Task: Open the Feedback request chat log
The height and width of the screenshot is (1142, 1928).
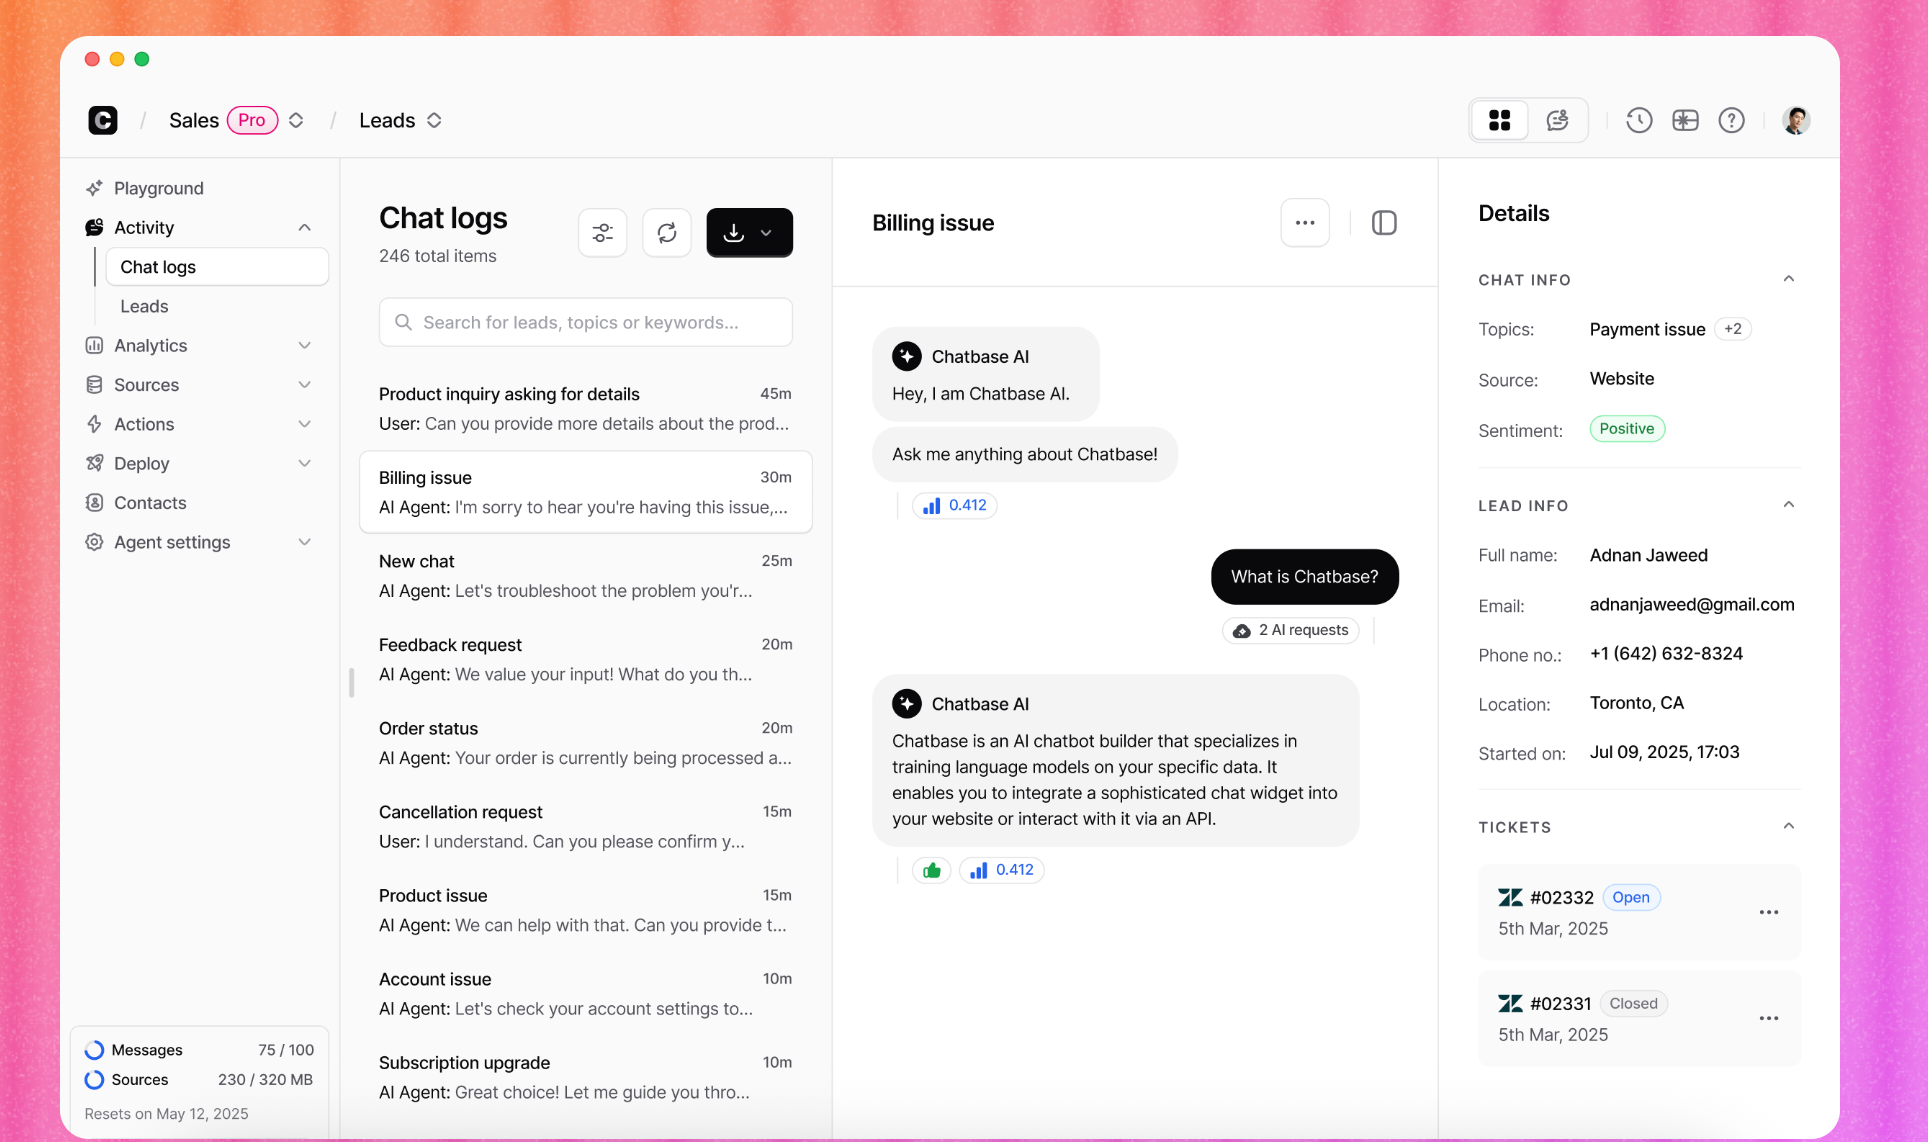Action: 586,660
